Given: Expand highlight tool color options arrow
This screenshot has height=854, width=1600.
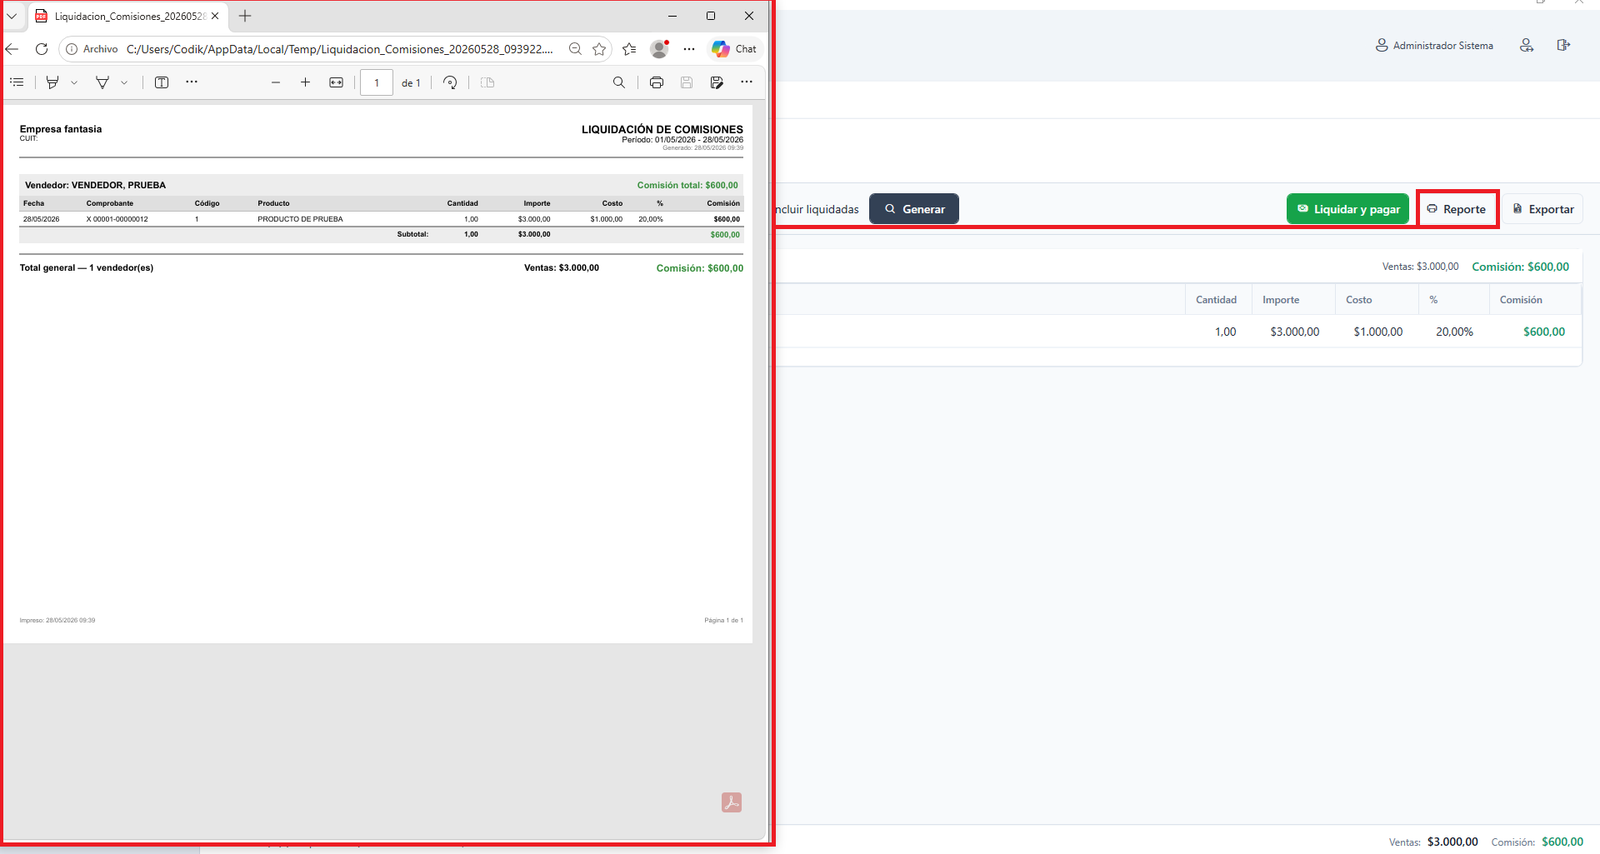Looking at the screenshot, I should click(74, 83).
